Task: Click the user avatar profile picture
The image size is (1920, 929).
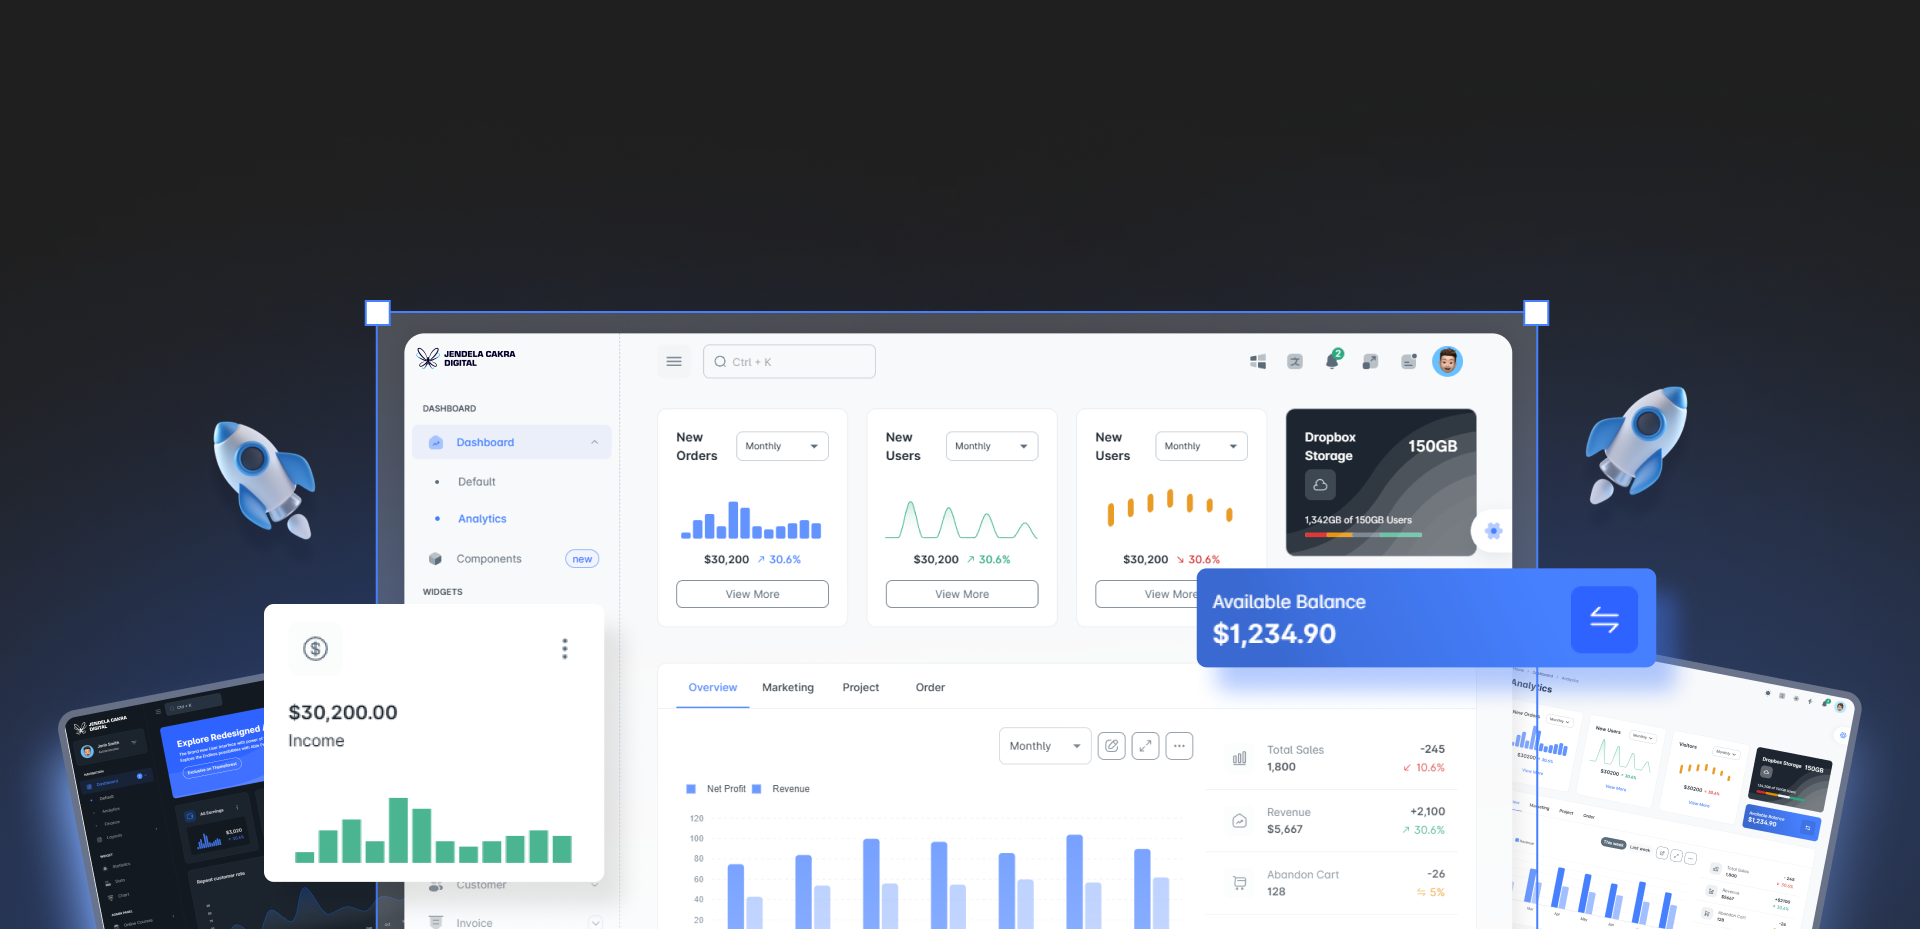Action: (1447, 361)
